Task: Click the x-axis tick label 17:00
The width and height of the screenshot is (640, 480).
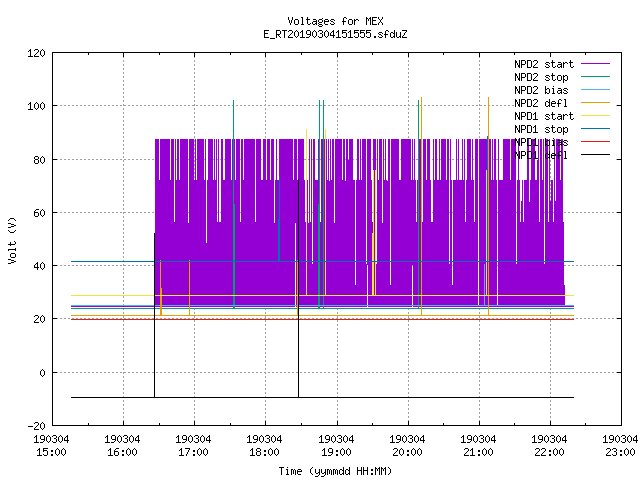Action: [193, 452]
